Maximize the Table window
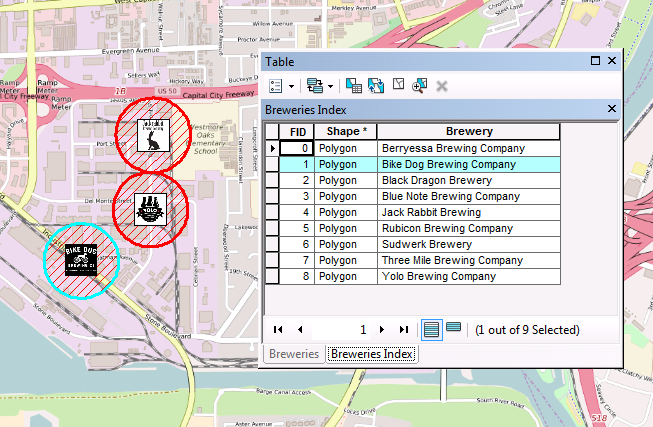 point(596,61)
